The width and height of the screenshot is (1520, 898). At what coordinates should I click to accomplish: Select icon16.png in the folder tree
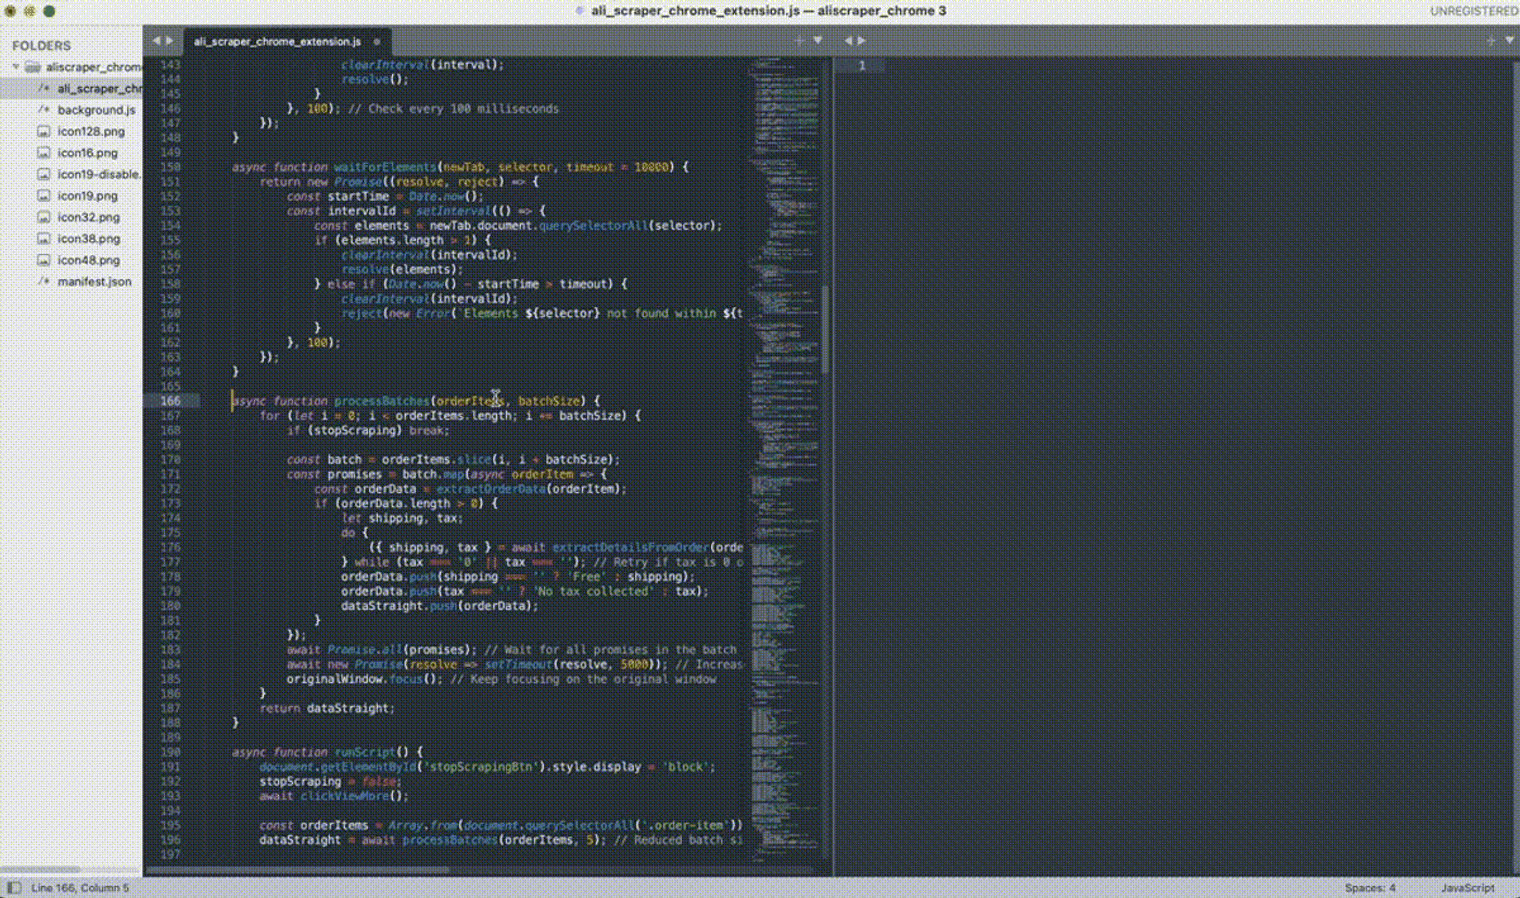click(87, 153)
